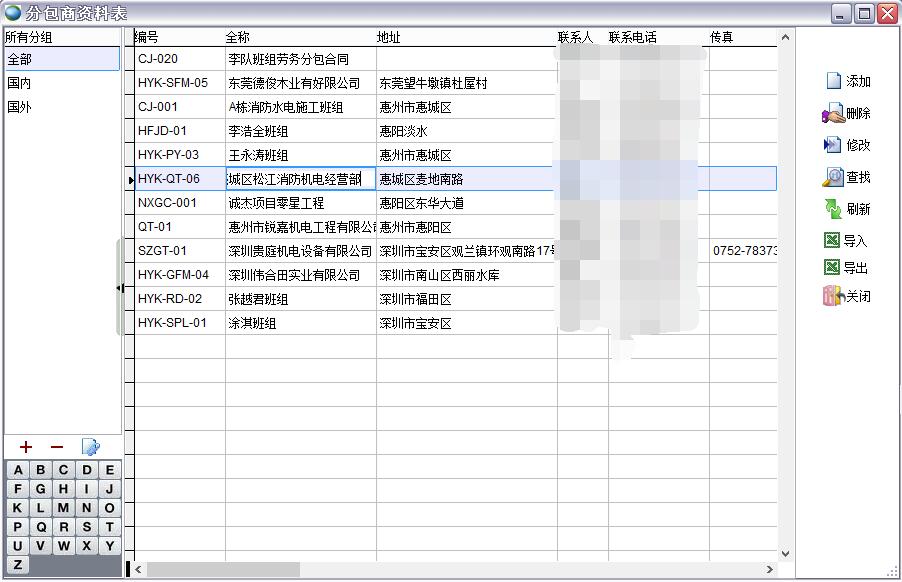902x582 pixels.
Task: Collapse the left panel using splitter arrow
Action: click(120, 288)
